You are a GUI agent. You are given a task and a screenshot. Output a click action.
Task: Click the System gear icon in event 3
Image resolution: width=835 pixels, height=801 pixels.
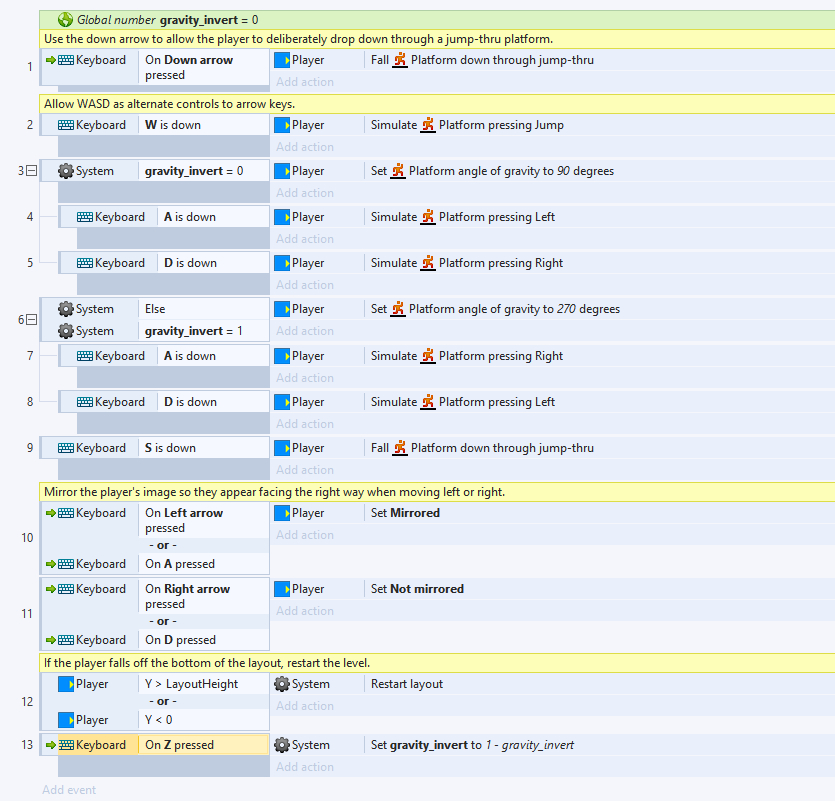click(66, 171)
